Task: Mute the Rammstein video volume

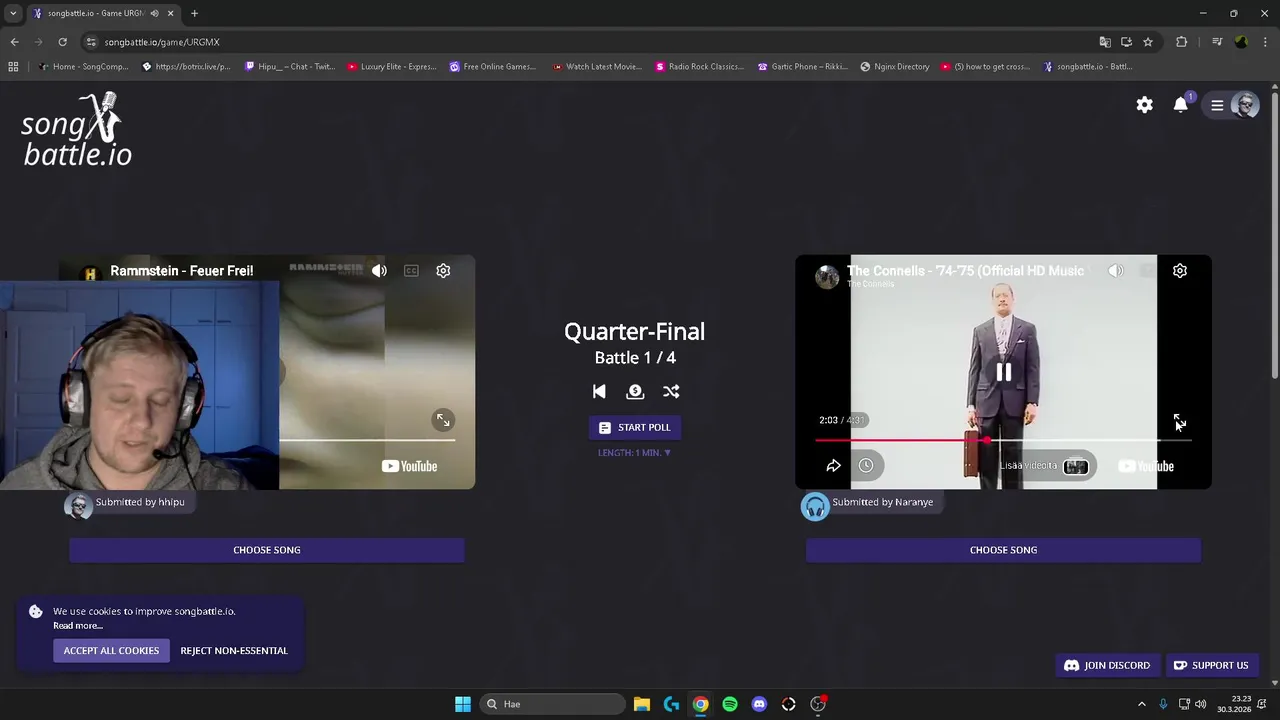Action: point(379,270)
